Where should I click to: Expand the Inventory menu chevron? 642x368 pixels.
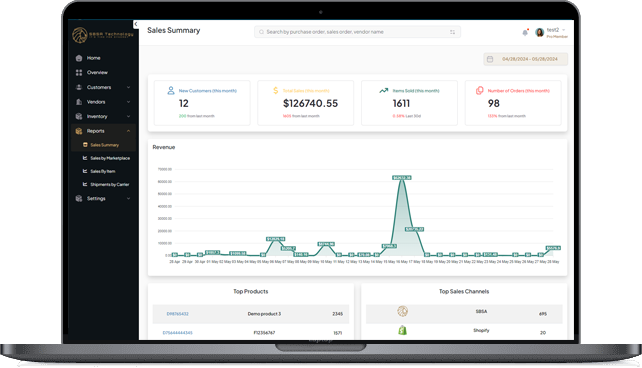(x=129, y=116)
